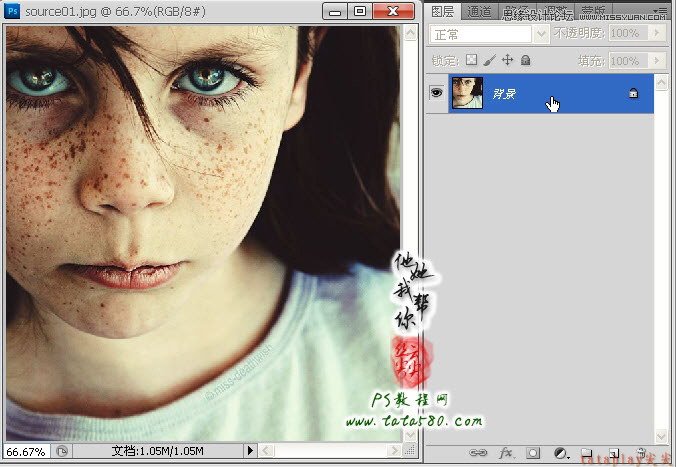Screen dimensions: 676x467
Task: Click layers panel scrollbar up arrow
Action: (661, 82)
